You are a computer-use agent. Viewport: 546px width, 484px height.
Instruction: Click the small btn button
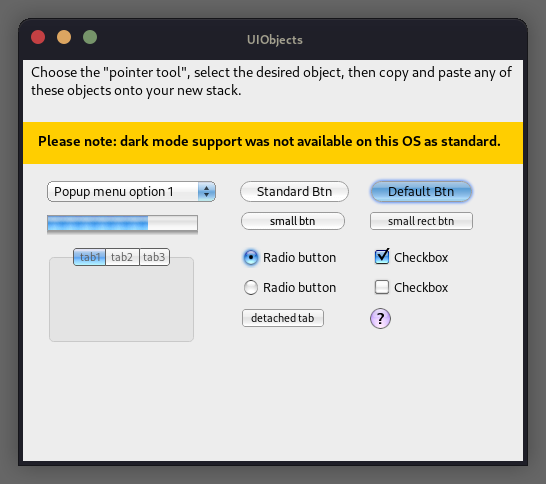pos(292,221)
